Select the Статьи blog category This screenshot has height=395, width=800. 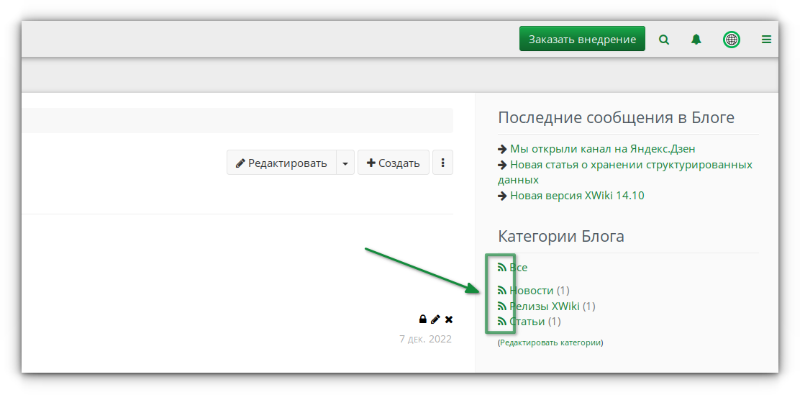[527, 322]
